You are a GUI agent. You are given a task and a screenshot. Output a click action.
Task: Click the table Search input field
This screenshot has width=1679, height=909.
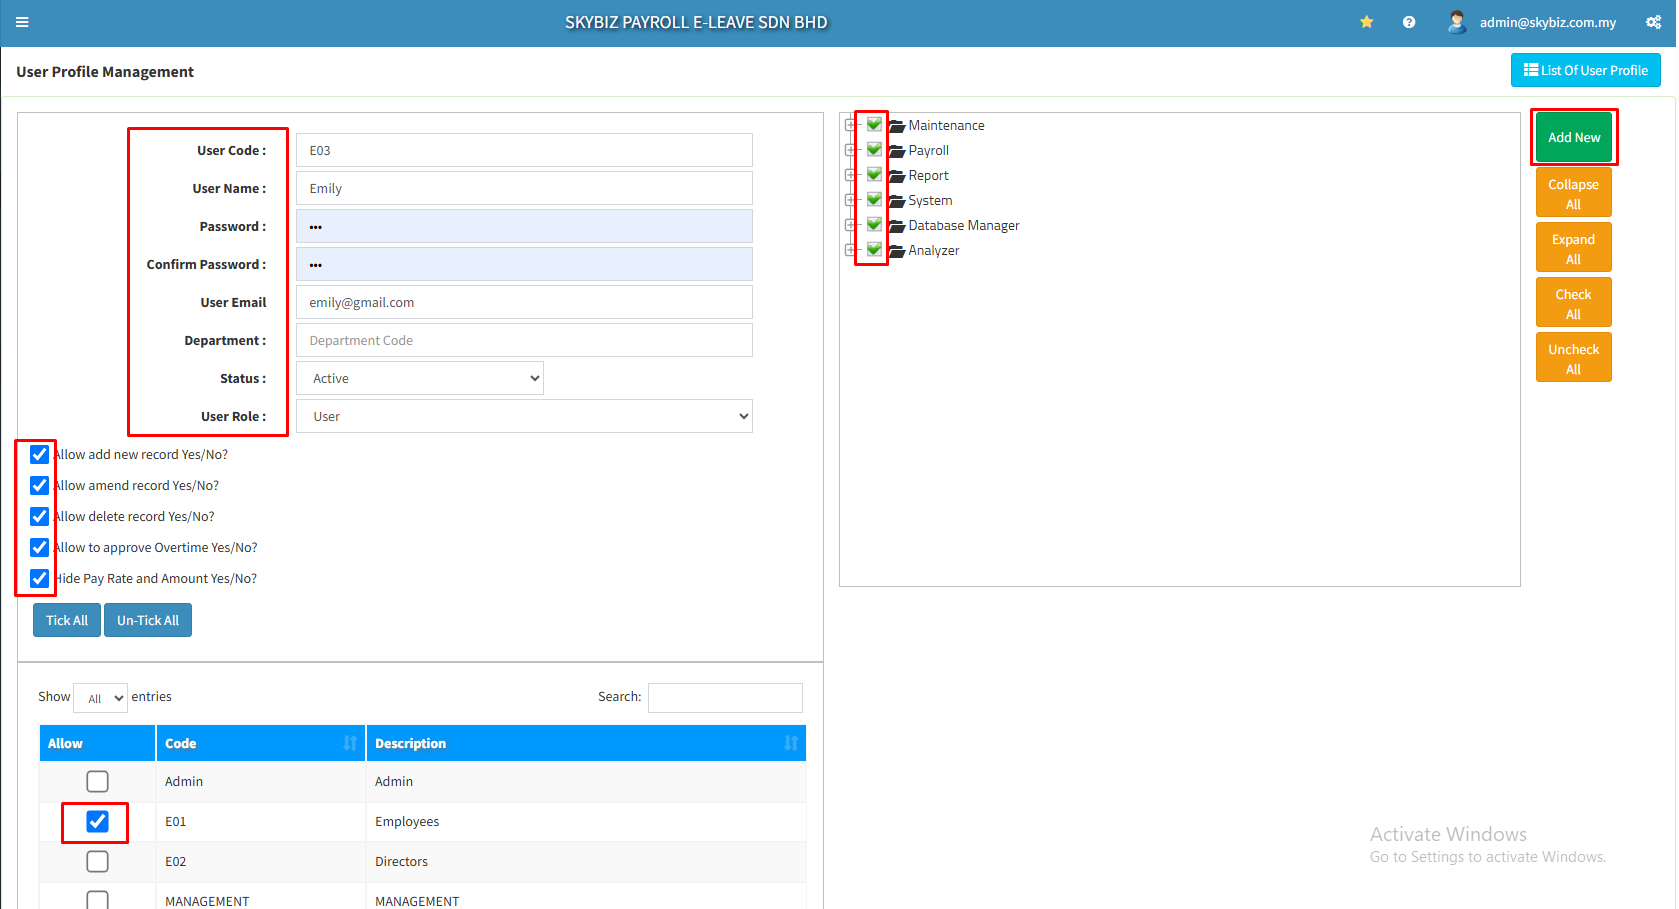[x=725, y=697]
